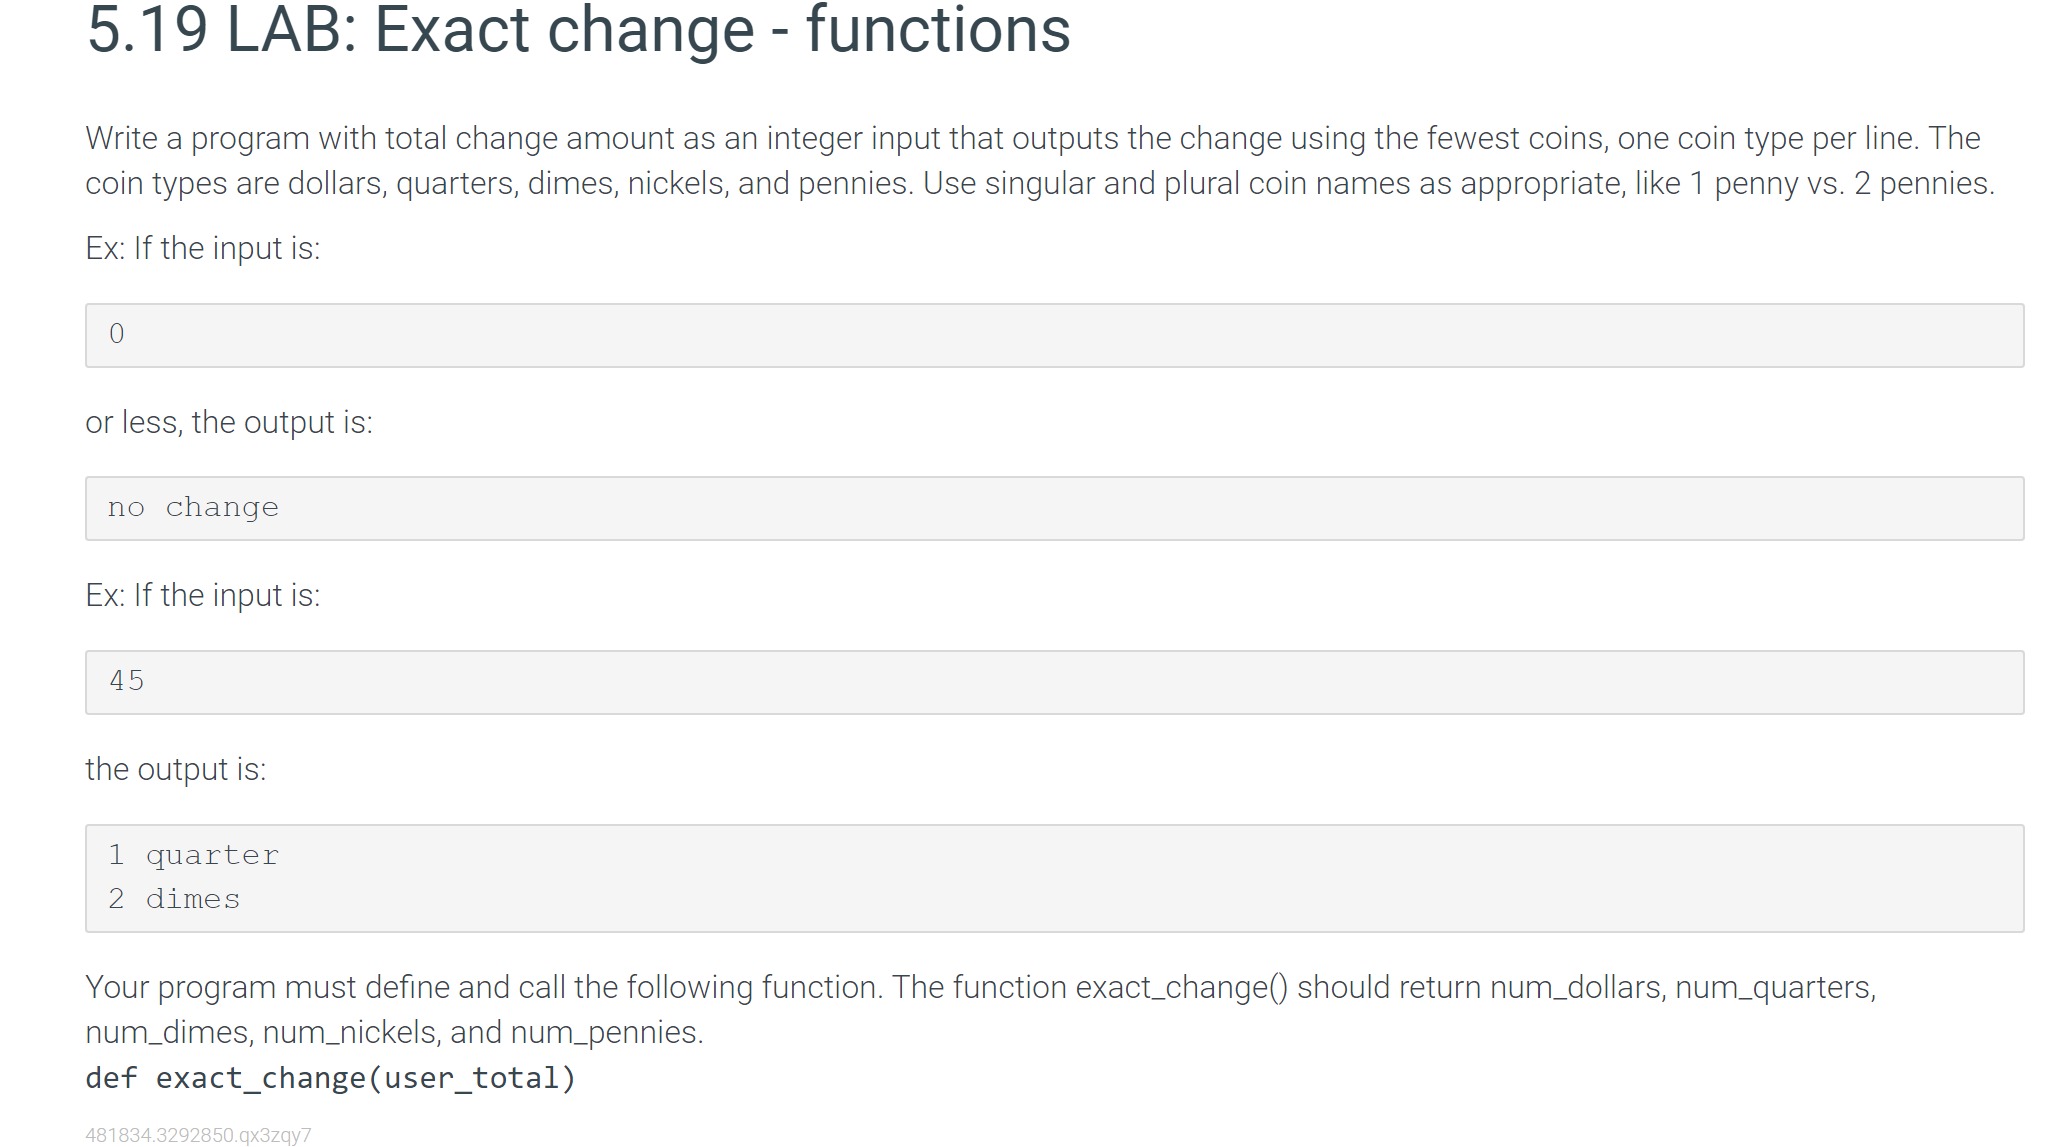Click the 'or less, the output is:' text
2047x1147 pixels.
coord(229,422)
